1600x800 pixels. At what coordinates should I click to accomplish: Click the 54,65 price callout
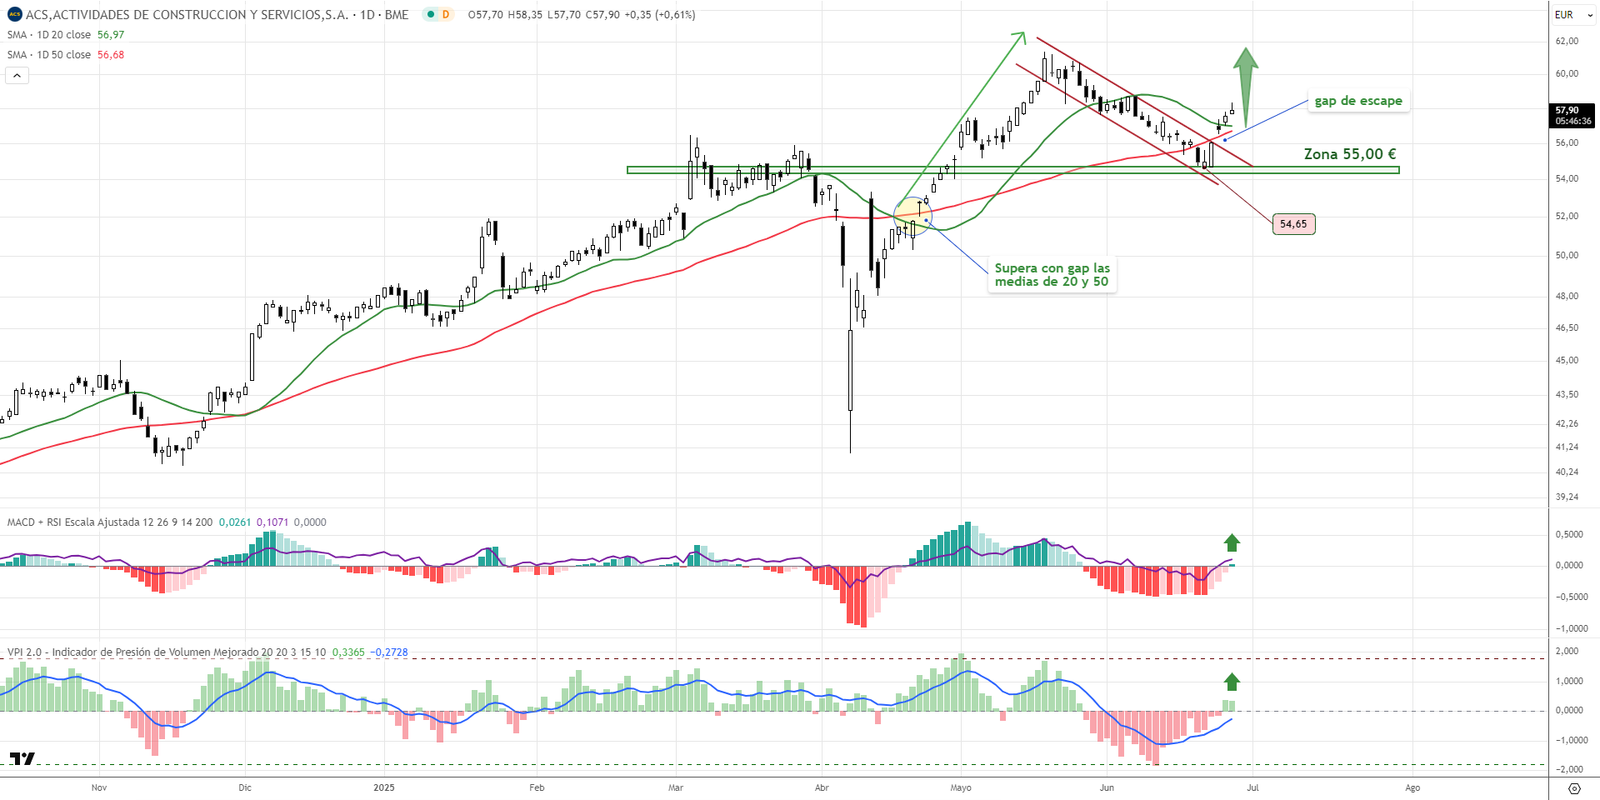(x=1293, y=224)
